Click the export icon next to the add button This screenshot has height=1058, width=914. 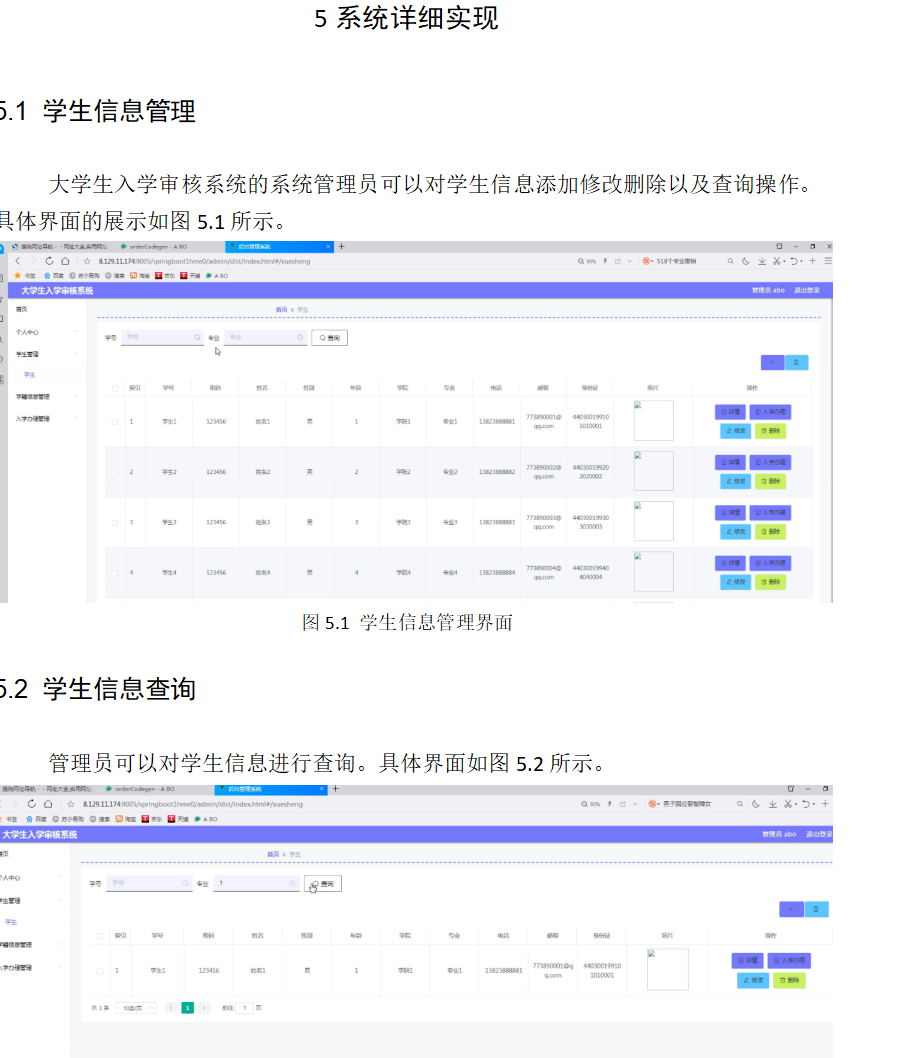click(x=797, y=362)
